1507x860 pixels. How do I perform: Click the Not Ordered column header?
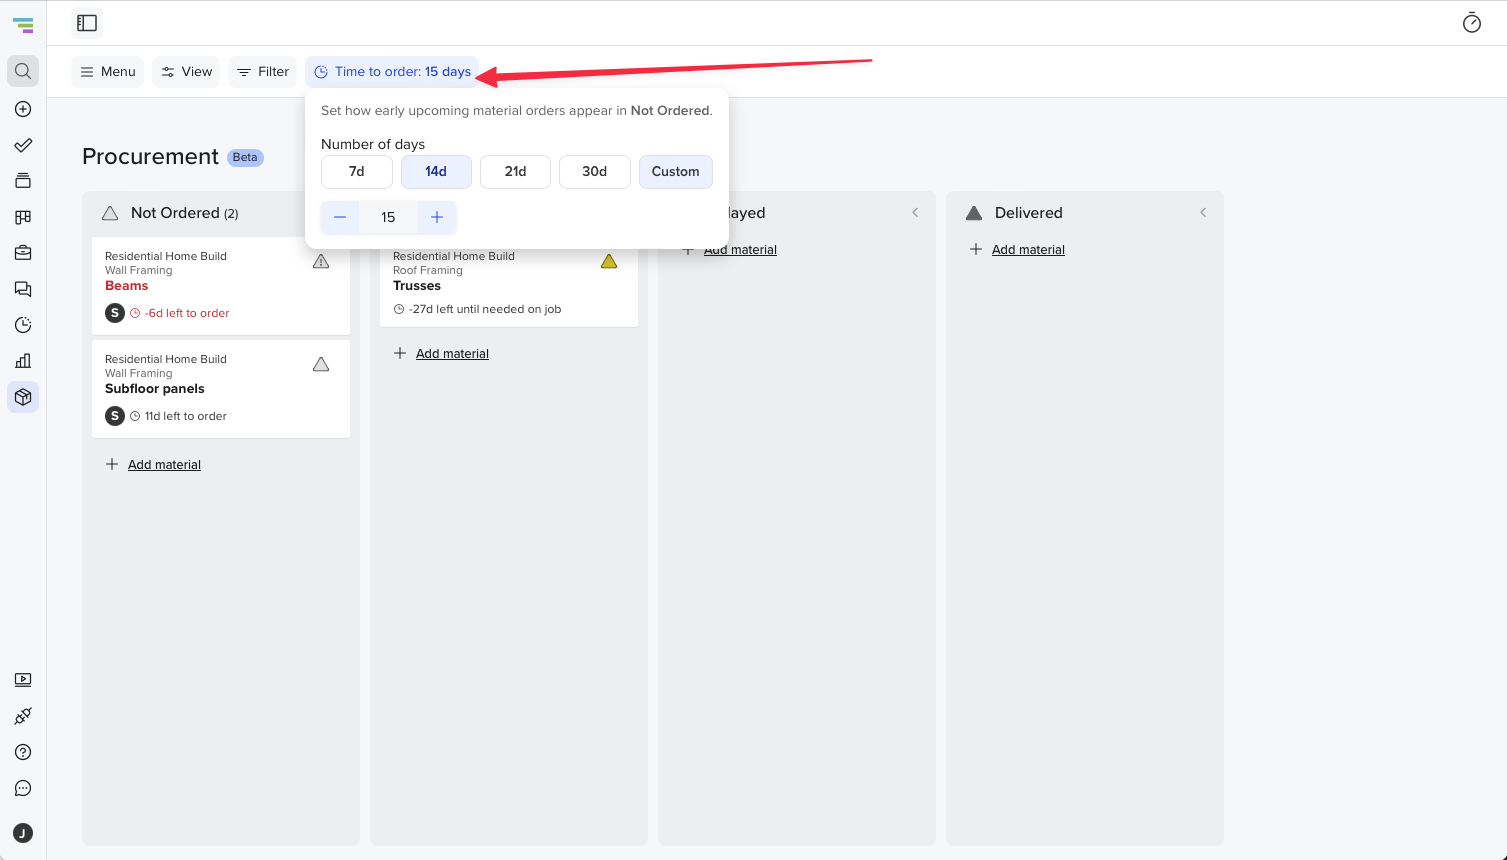[185, 213]
